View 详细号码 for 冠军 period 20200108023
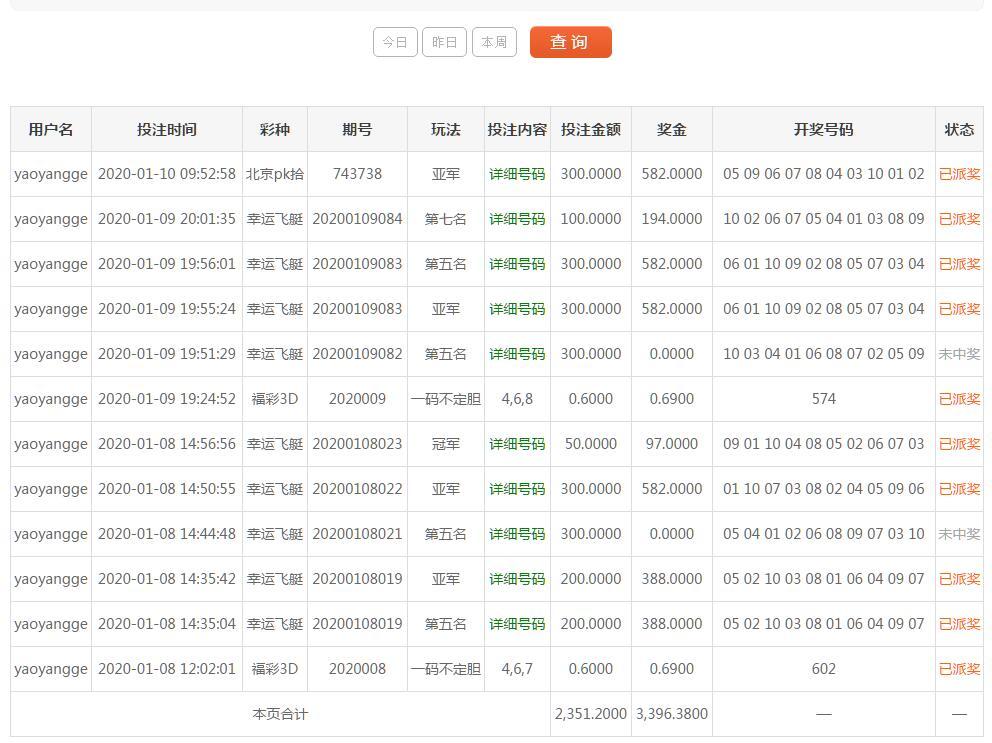992x743 pixels. pyautogui.click(x=517, y=444)
